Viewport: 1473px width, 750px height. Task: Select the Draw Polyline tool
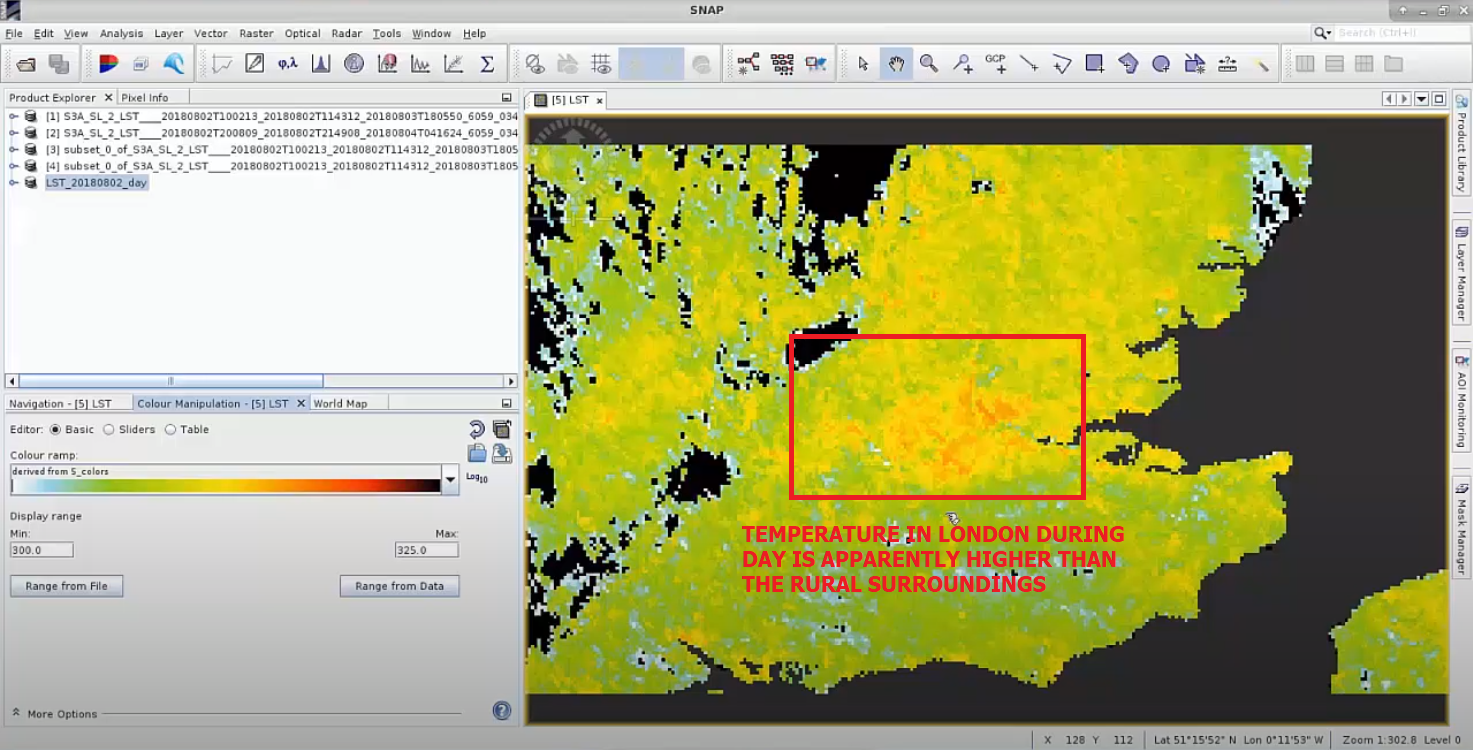[x=1062, y=64]
